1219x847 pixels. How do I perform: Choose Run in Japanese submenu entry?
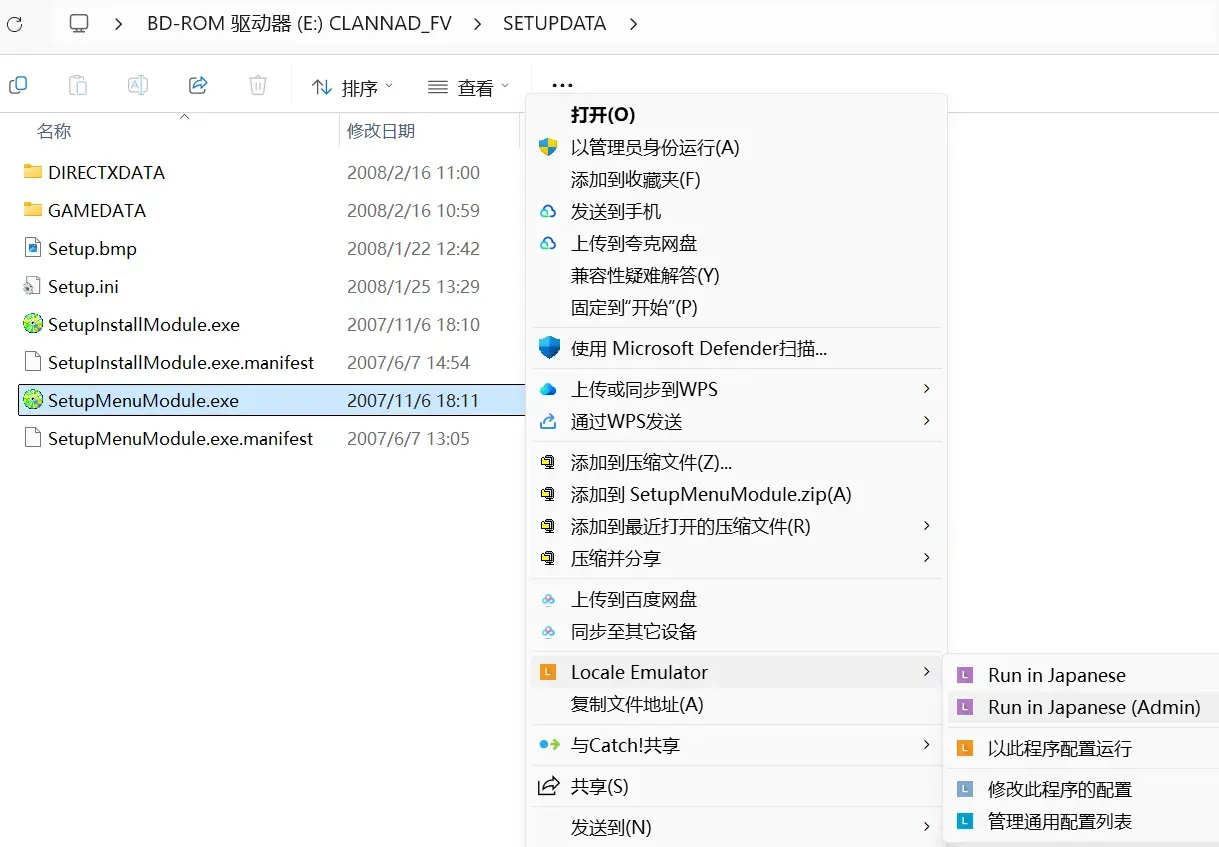[1083, 675]
